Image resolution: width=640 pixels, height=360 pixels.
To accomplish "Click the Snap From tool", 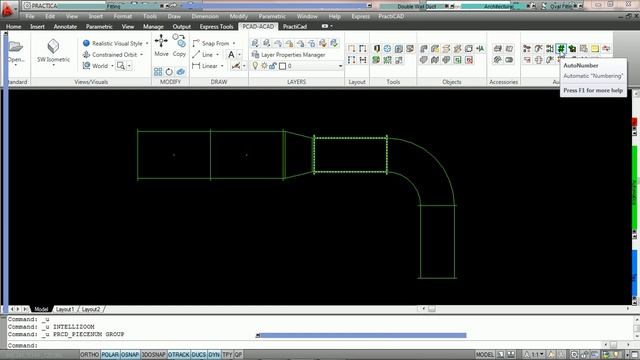I will click(211, 43).
